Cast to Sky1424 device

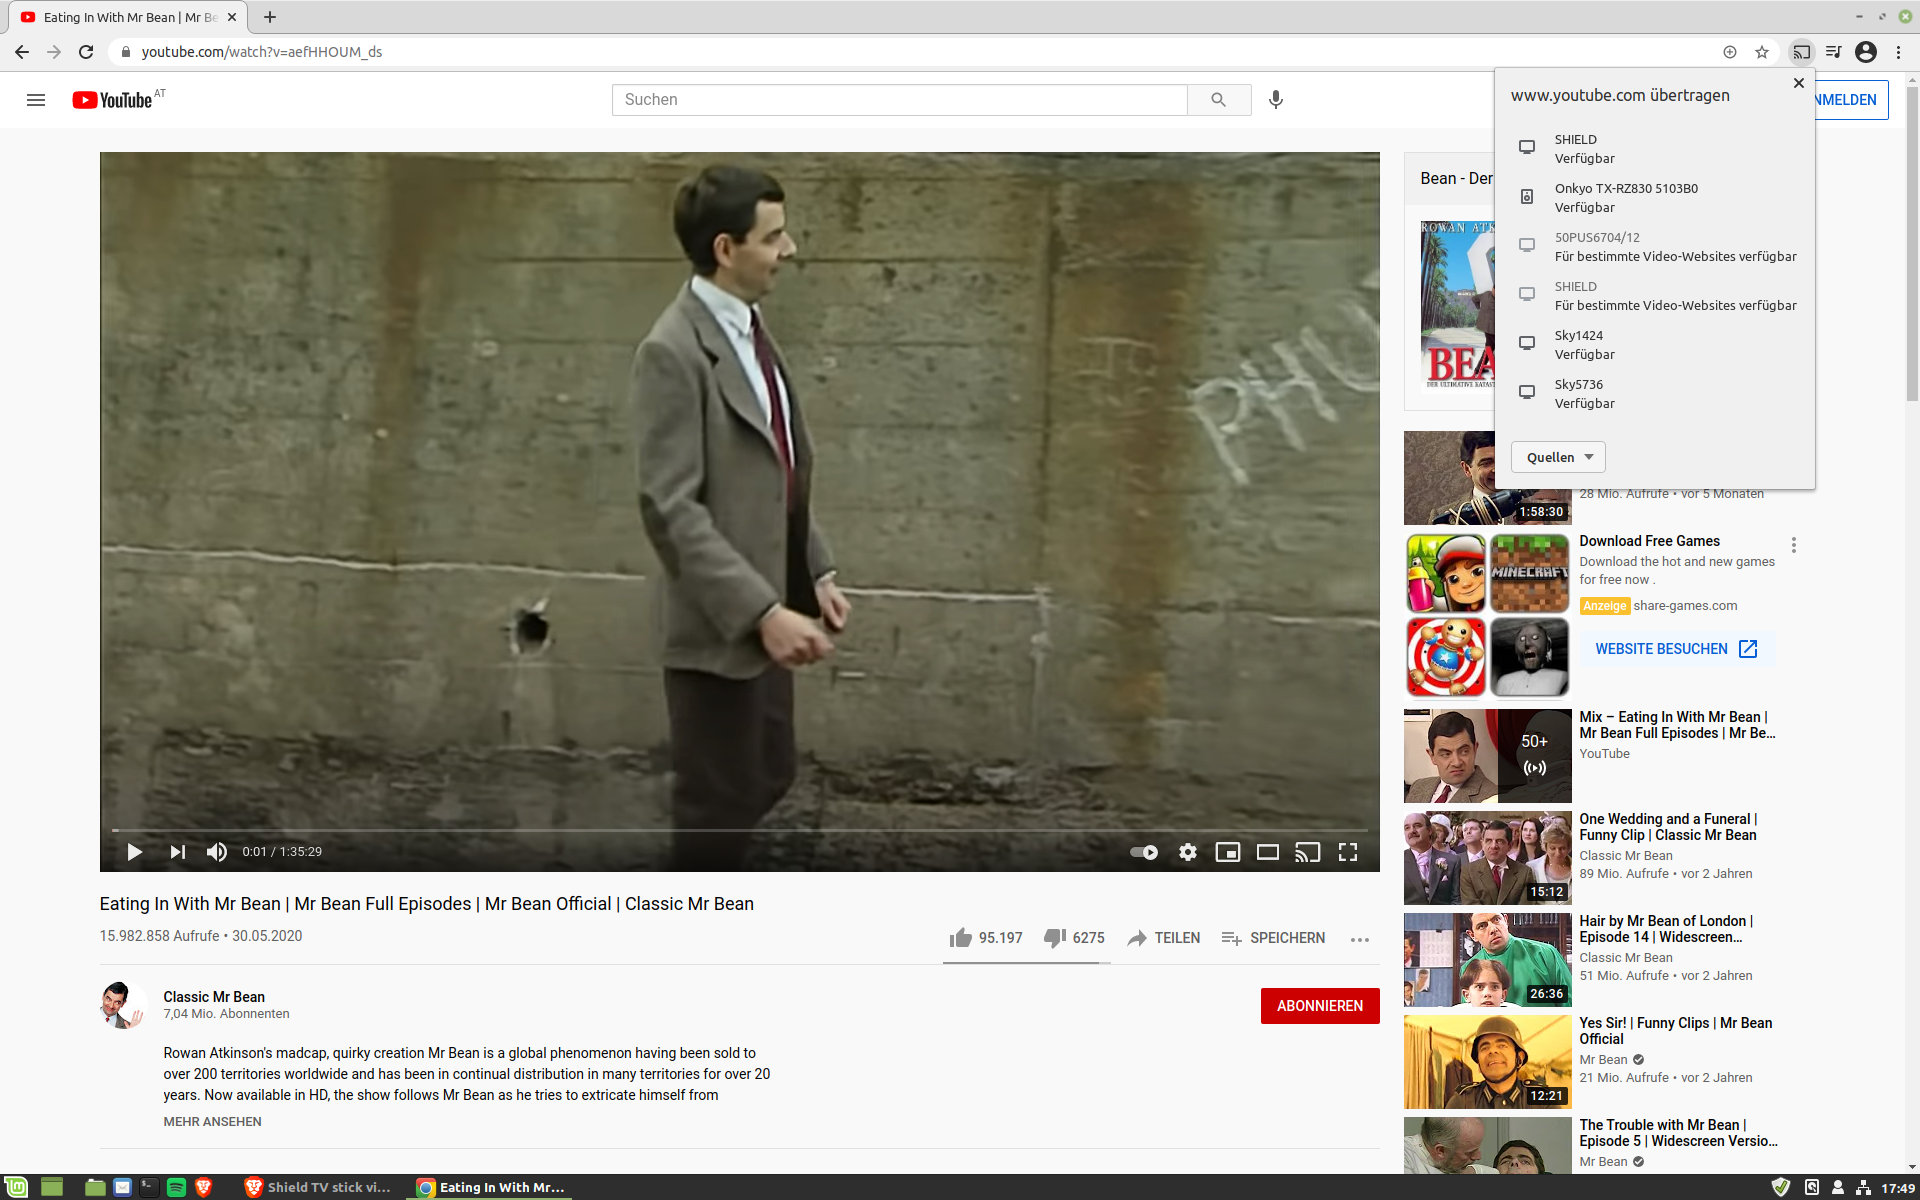pos(1655,345)
